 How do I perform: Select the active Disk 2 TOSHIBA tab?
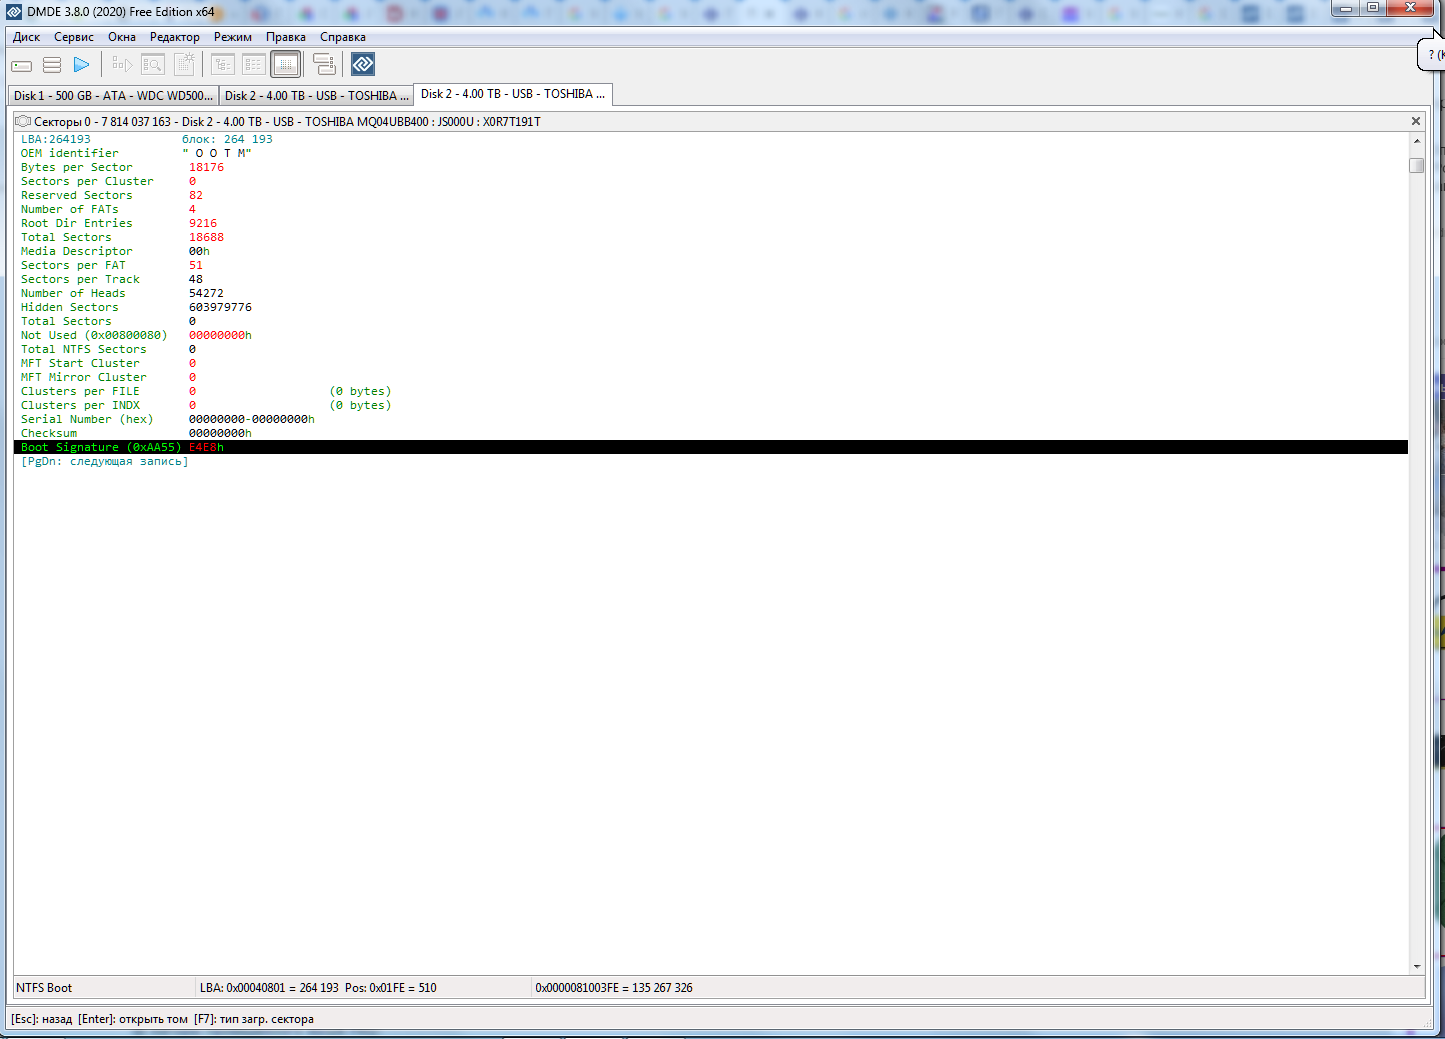[x=513, y=94]
